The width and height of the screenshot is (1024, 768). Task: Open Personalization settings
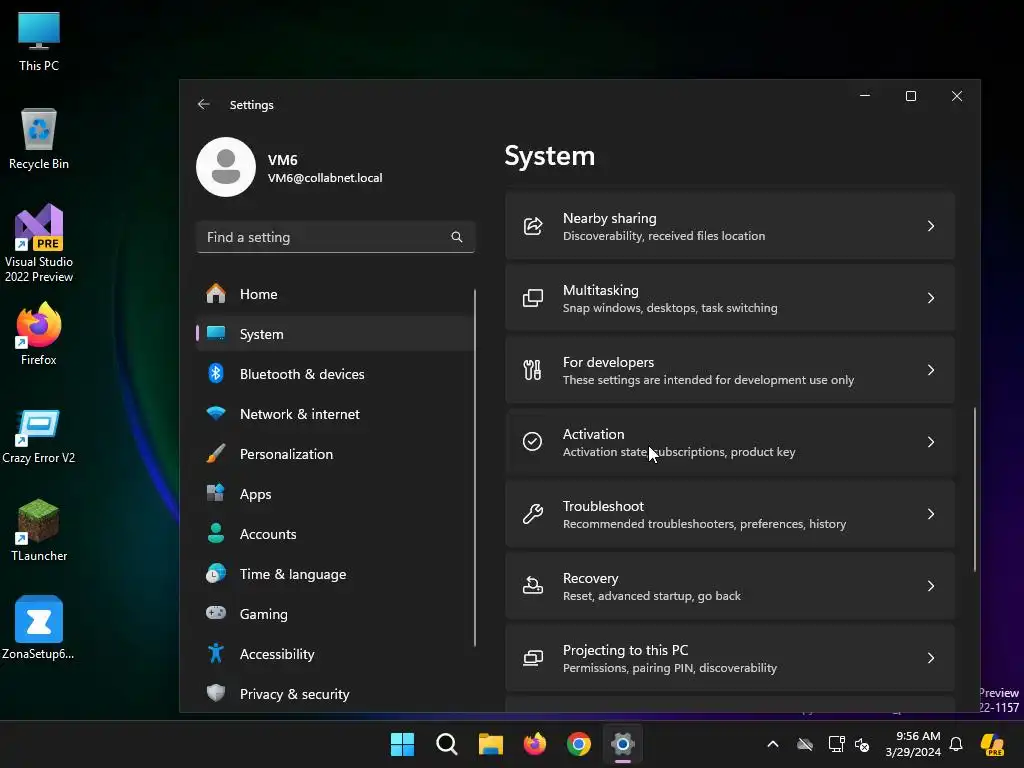tap(334, 454)
